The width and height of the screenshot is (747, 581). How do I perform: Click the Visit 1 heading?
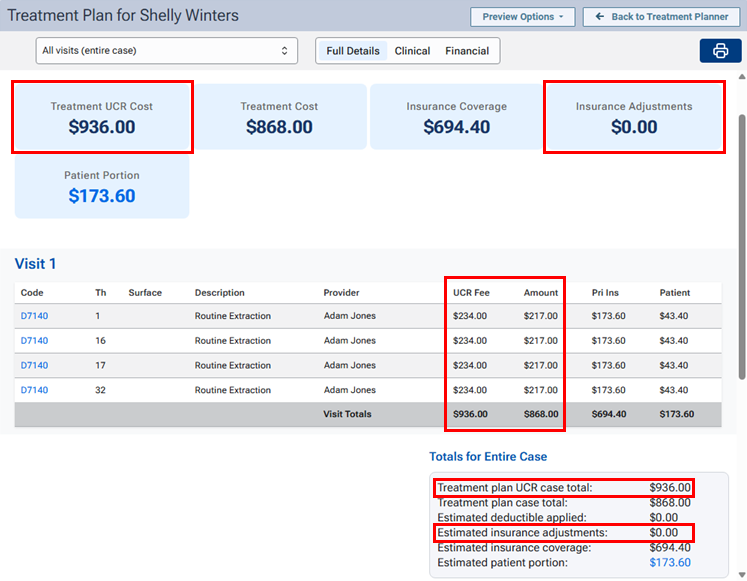[36, 264]
